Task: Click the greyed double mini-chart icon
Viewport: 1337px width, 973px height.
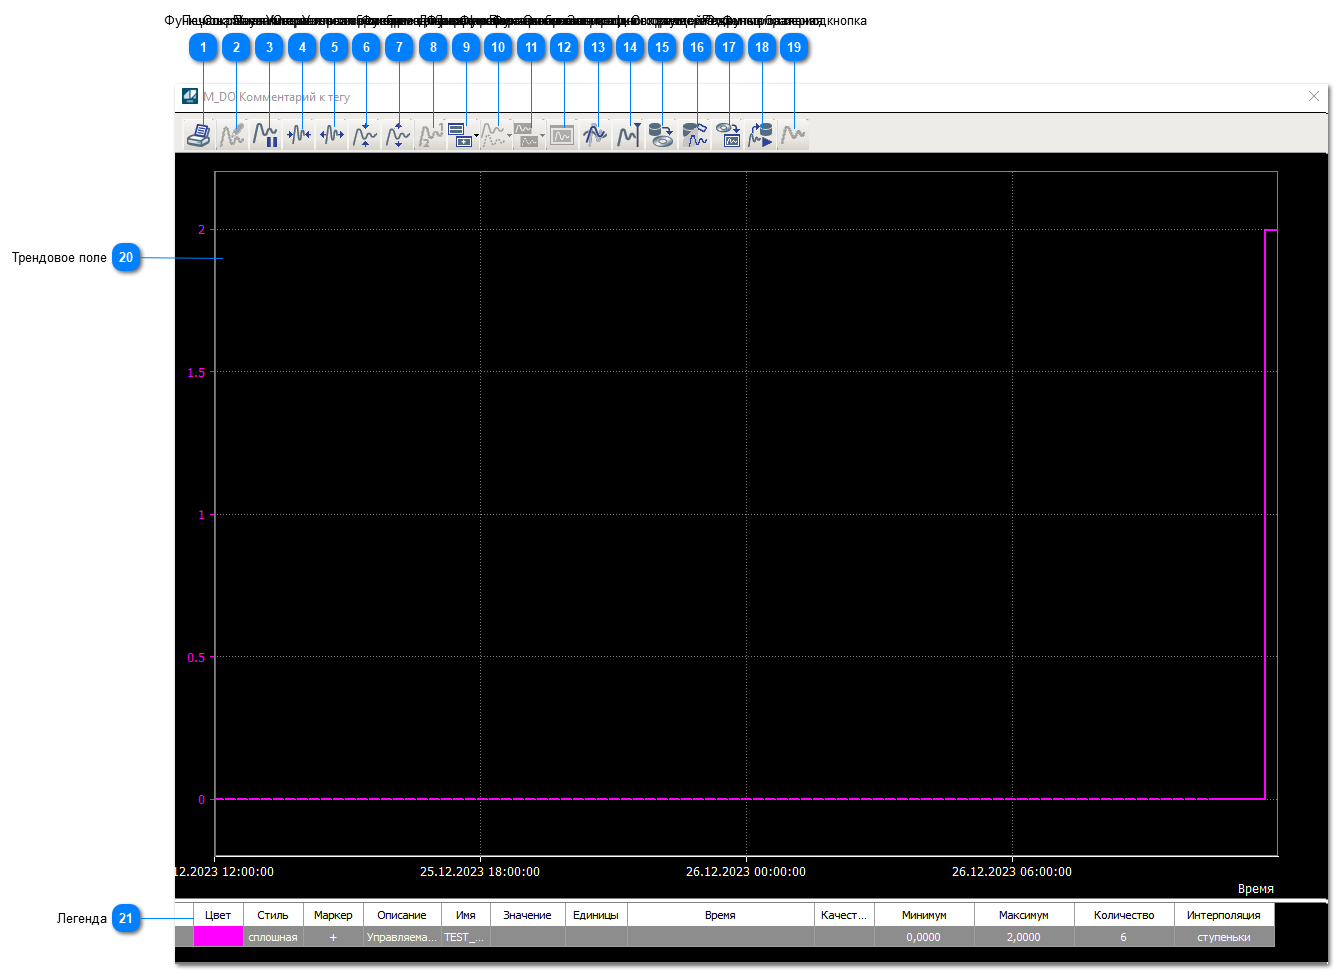Action: tap(526, 135)
